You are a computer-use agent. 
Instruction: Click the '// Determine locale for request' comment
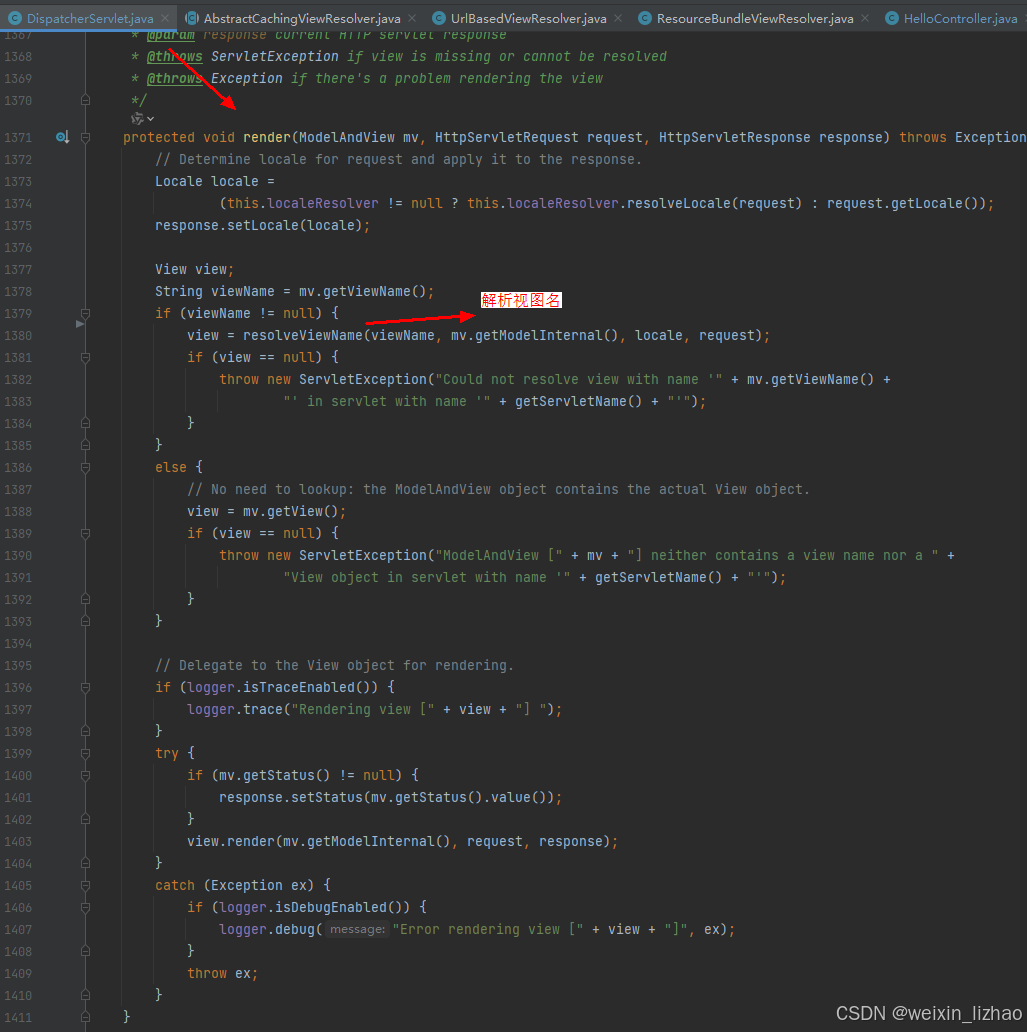398,159
